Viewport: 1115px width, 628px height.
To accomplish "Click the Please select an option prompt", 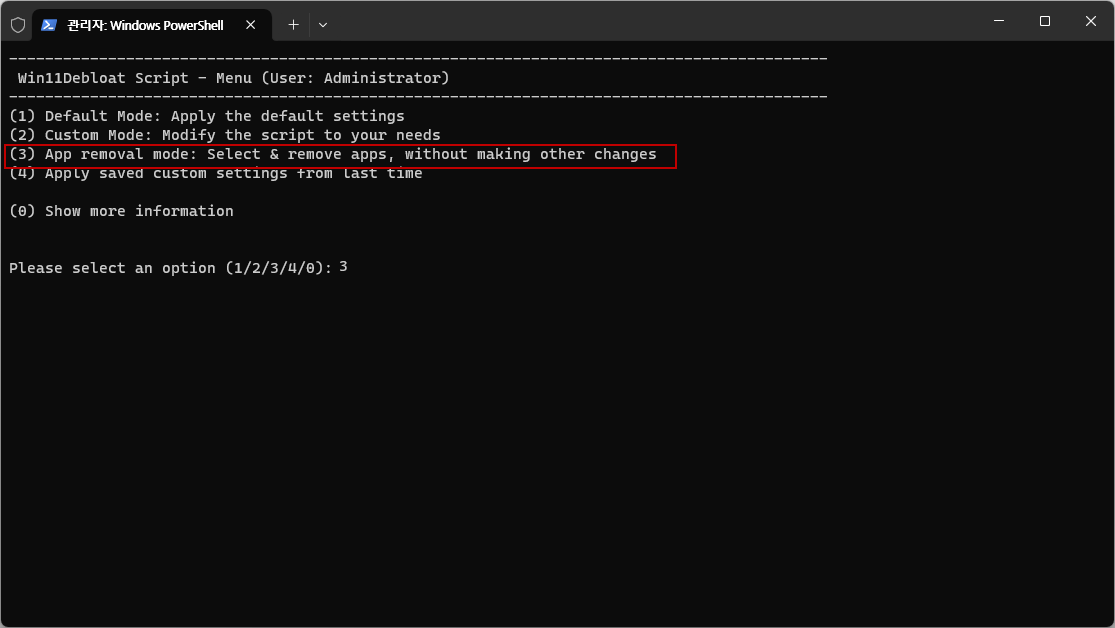I will (171, 268).
